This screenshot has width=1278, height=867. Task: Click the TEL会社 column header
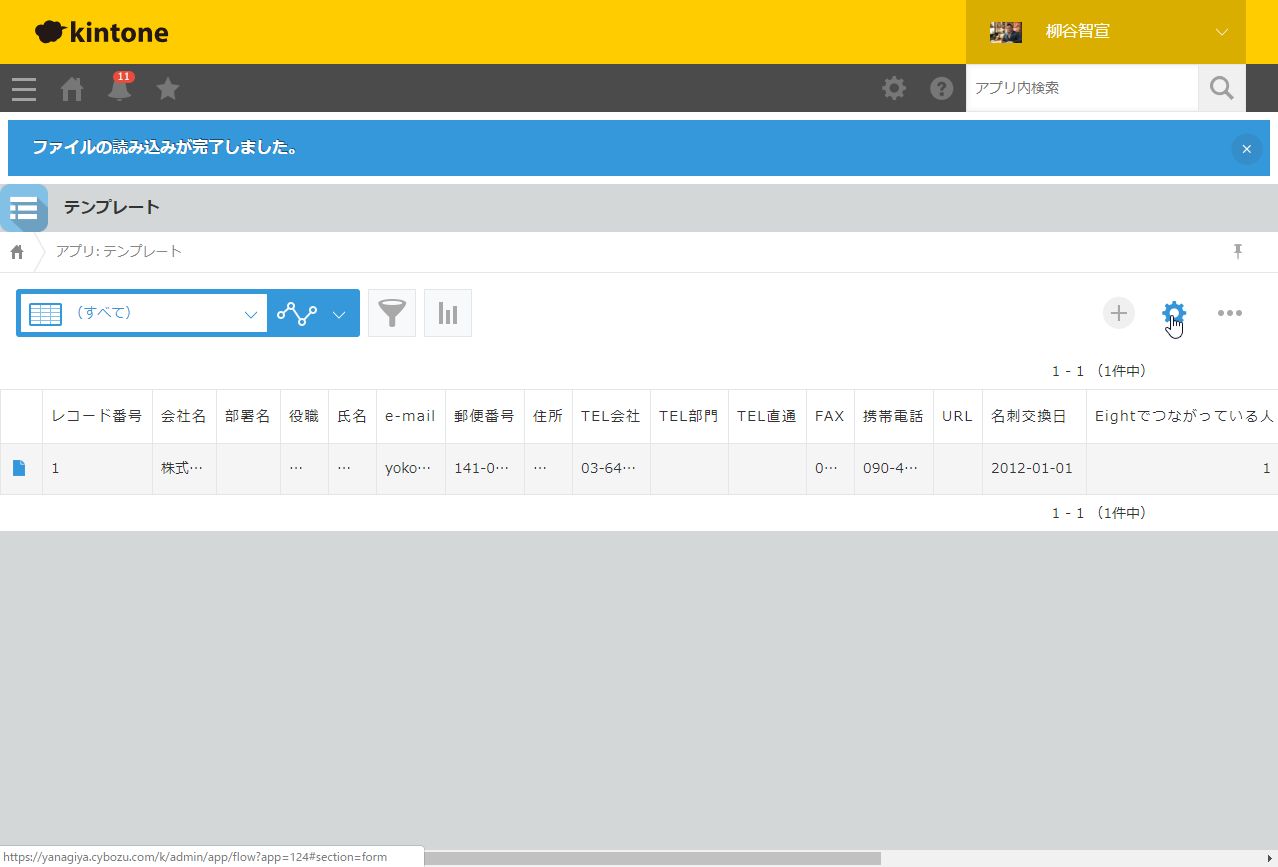pyautogui.click(x=611, y=416)
